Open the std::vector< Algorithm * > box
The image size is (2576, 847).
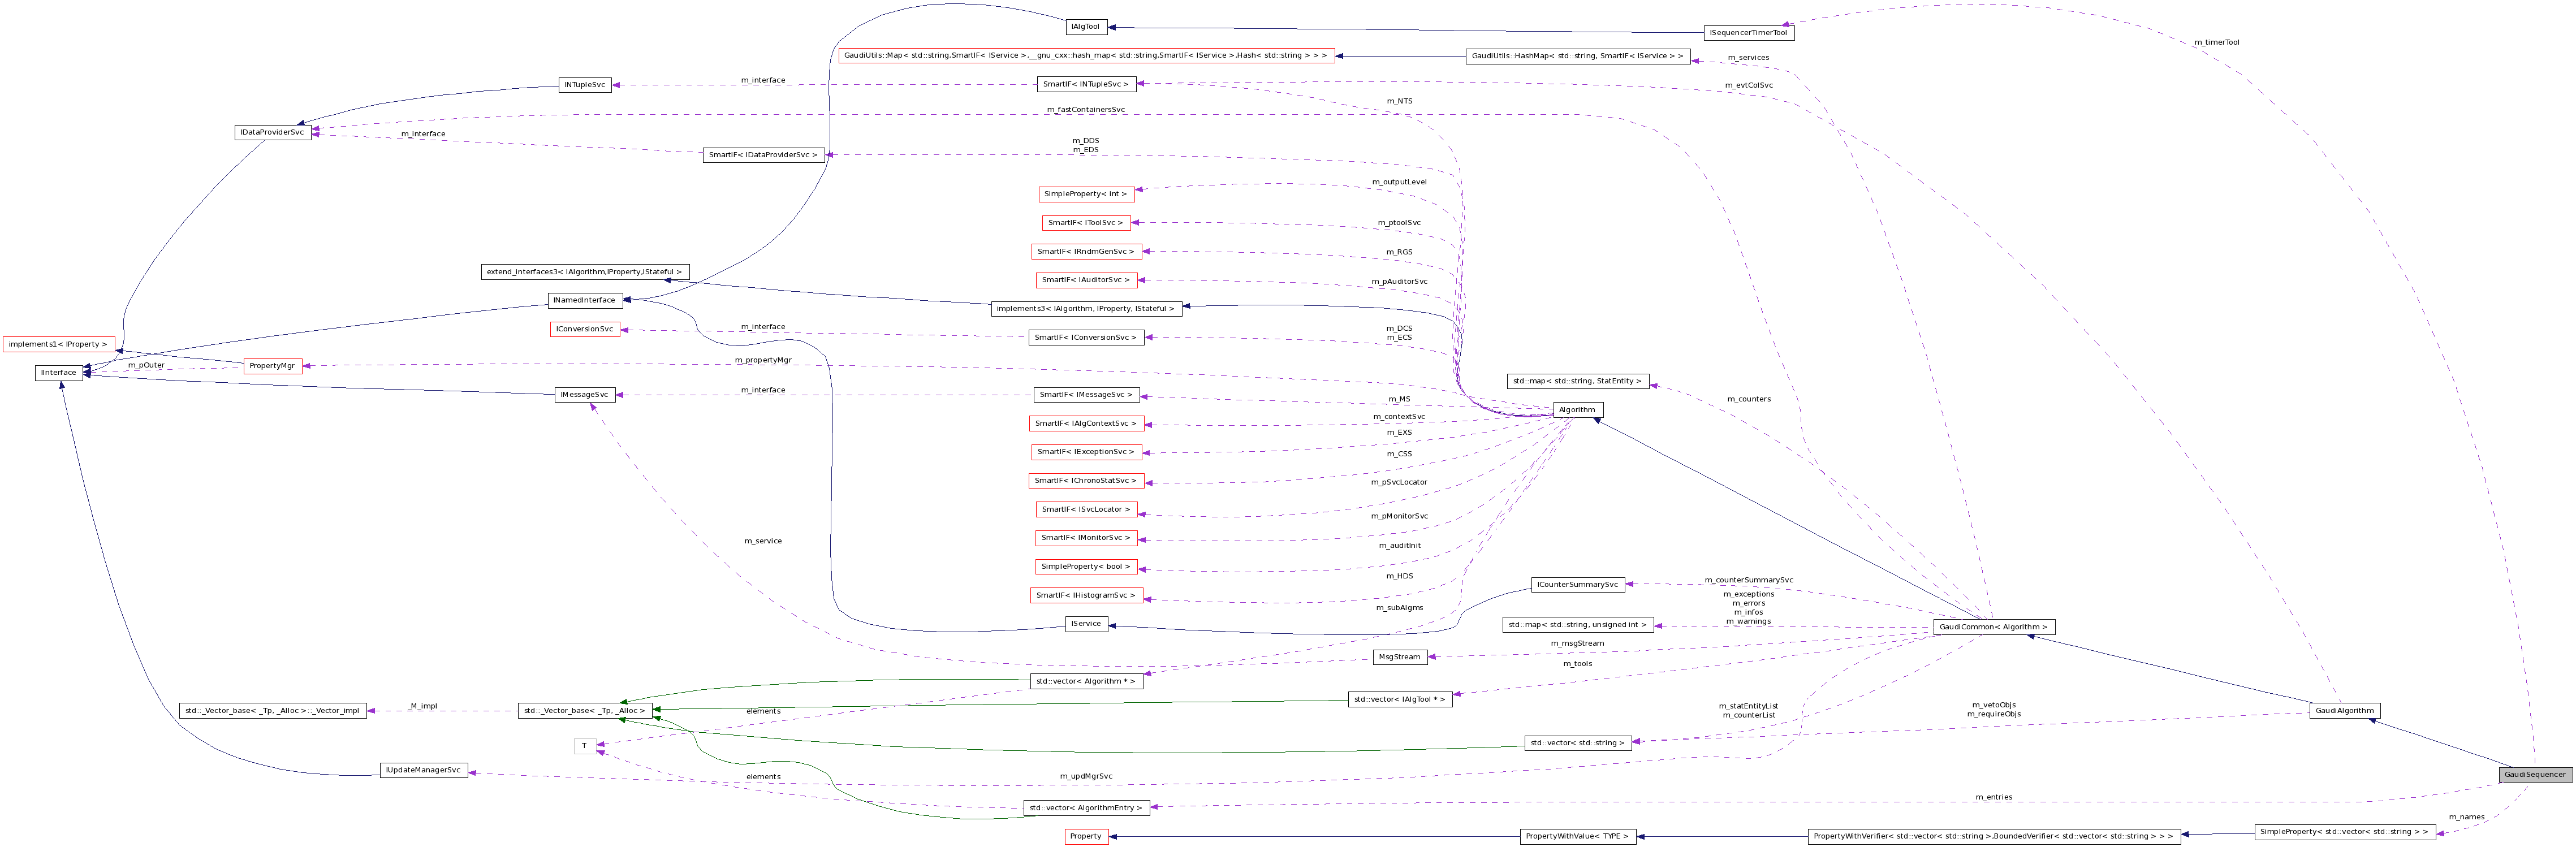[x=1085, y=681]
